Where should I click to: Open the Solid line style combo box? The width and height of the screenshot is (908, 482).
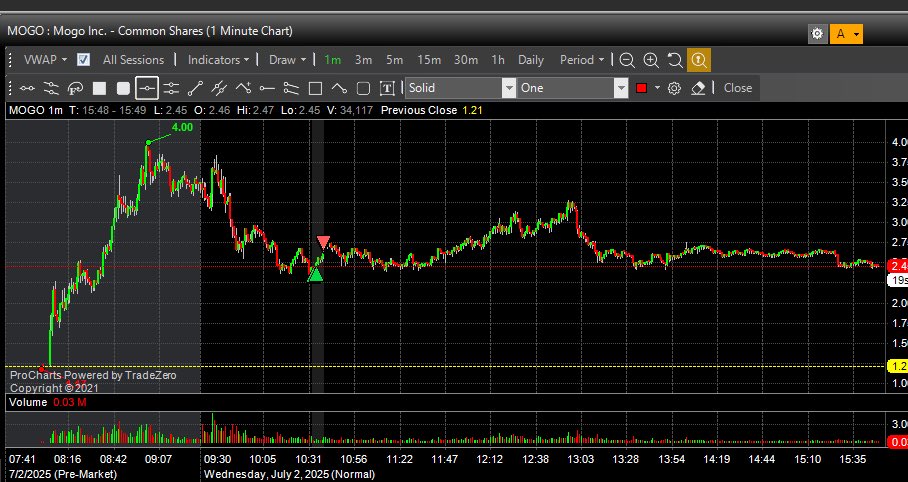[x=460, y=88]
